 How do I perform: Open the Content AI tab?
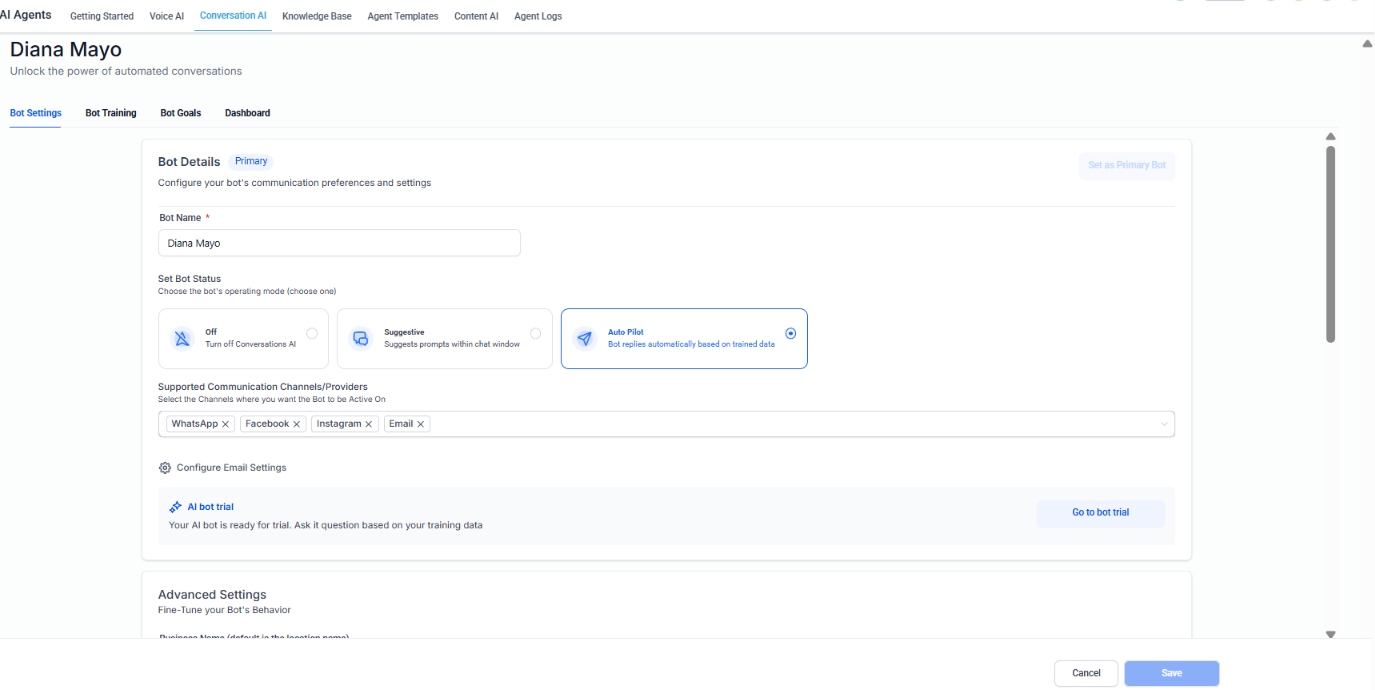point(476,16)
